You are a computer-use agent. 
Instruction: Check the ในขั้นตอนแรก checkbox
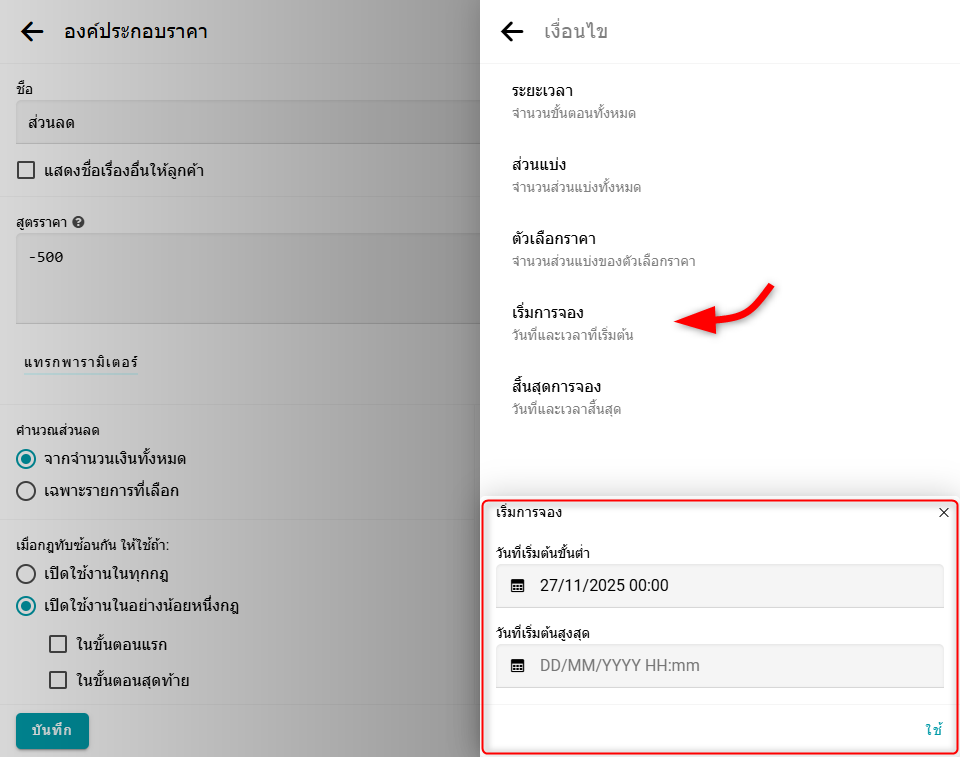point(58,644)
